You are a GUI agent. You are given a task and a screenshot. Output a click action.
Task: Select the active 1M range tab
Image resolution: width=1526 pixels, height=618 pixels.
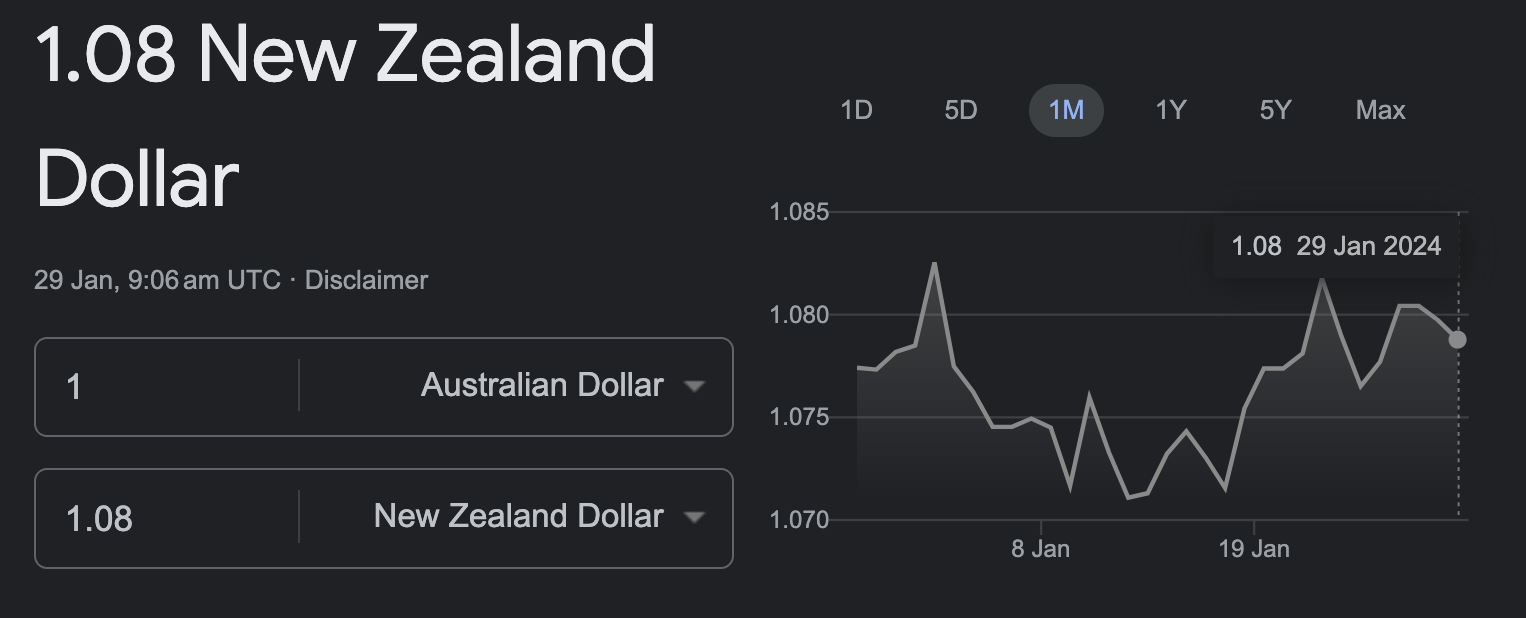1066,110
